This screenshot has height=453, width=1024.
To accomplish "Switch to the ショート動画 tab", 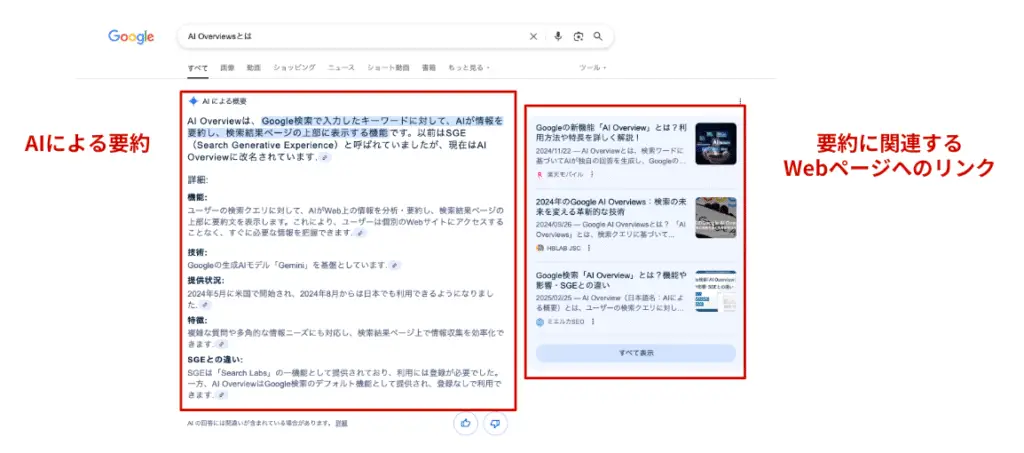I will tap(389, 67).
